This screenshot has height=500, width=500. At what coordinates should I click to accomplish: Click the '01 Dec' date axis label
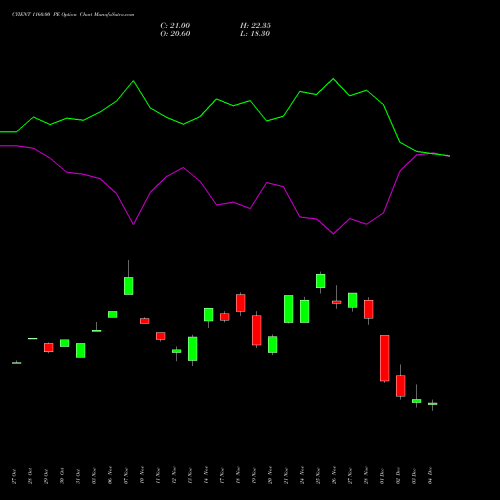[x=382, y=476]
